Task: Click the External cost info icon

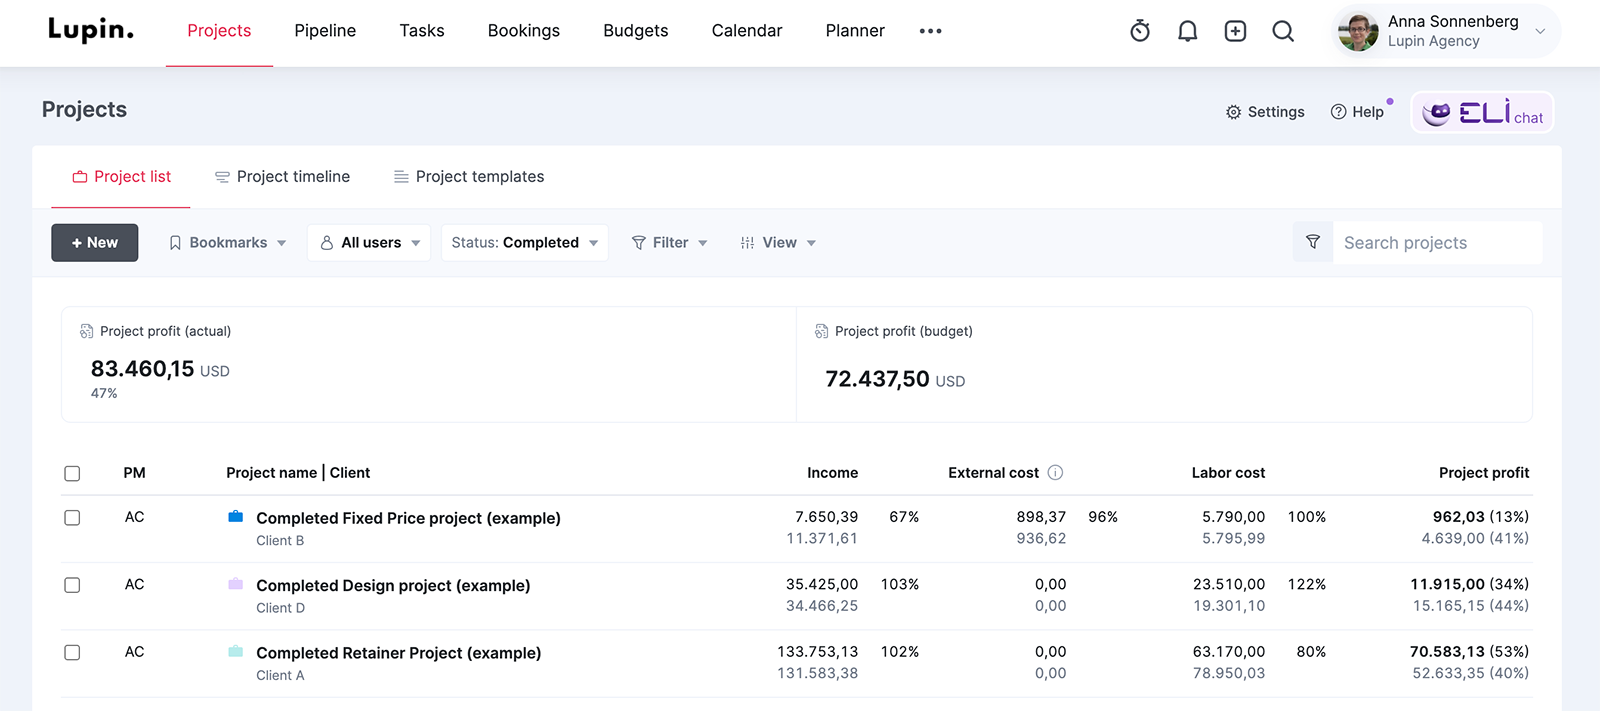Action: click(1055, 473)
